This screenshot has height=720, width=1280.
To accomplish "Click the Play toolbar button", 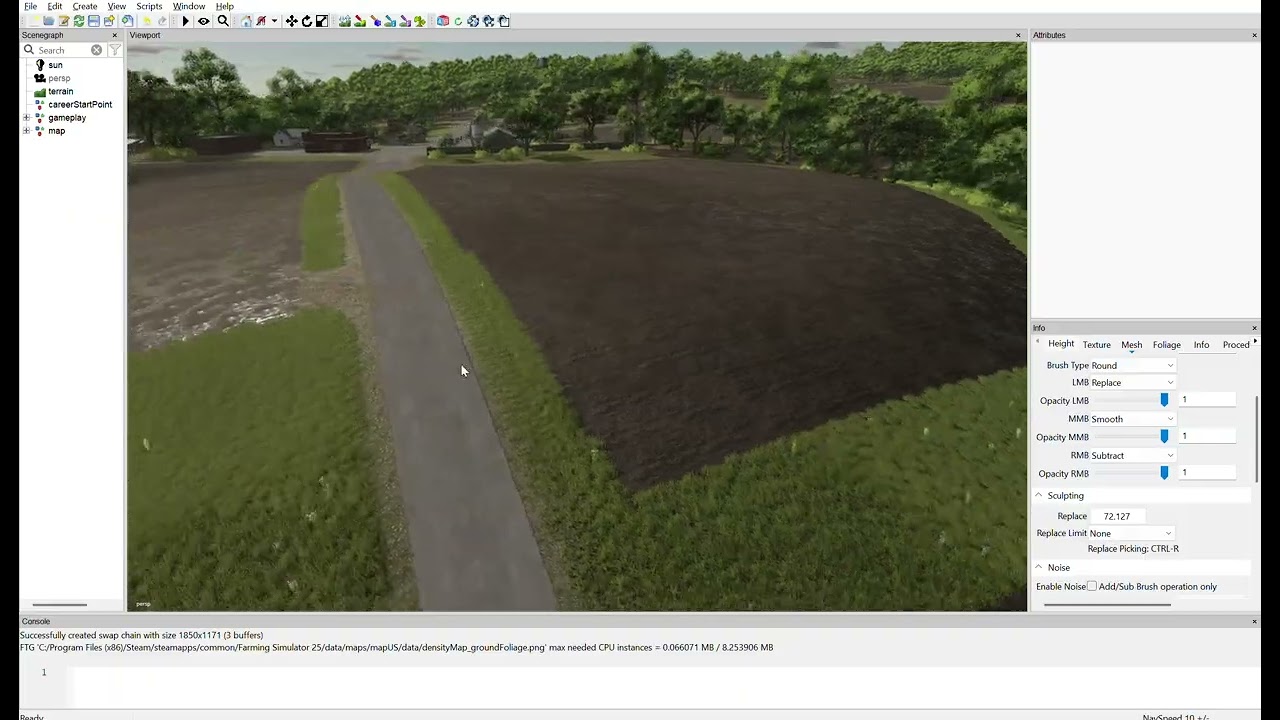I will pyautogui.click(x=186, y=21).
